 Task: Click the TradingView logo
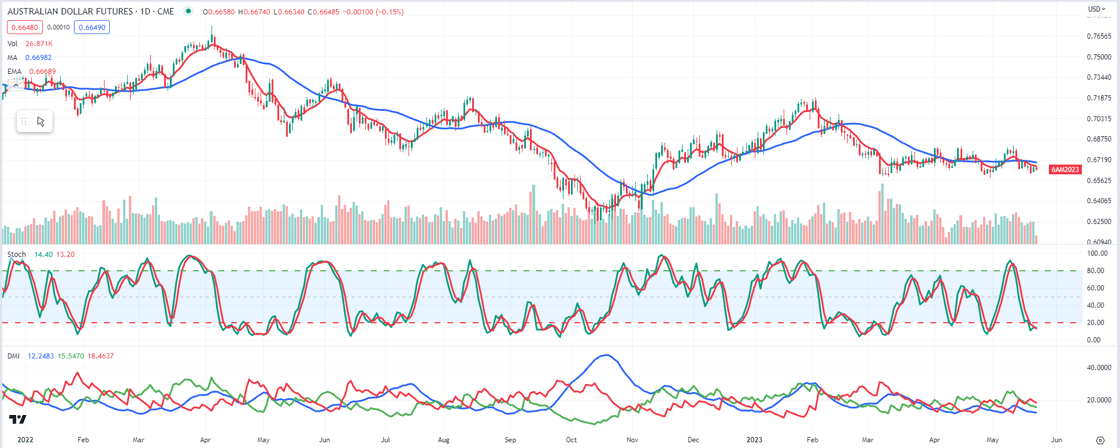[19, 419]
